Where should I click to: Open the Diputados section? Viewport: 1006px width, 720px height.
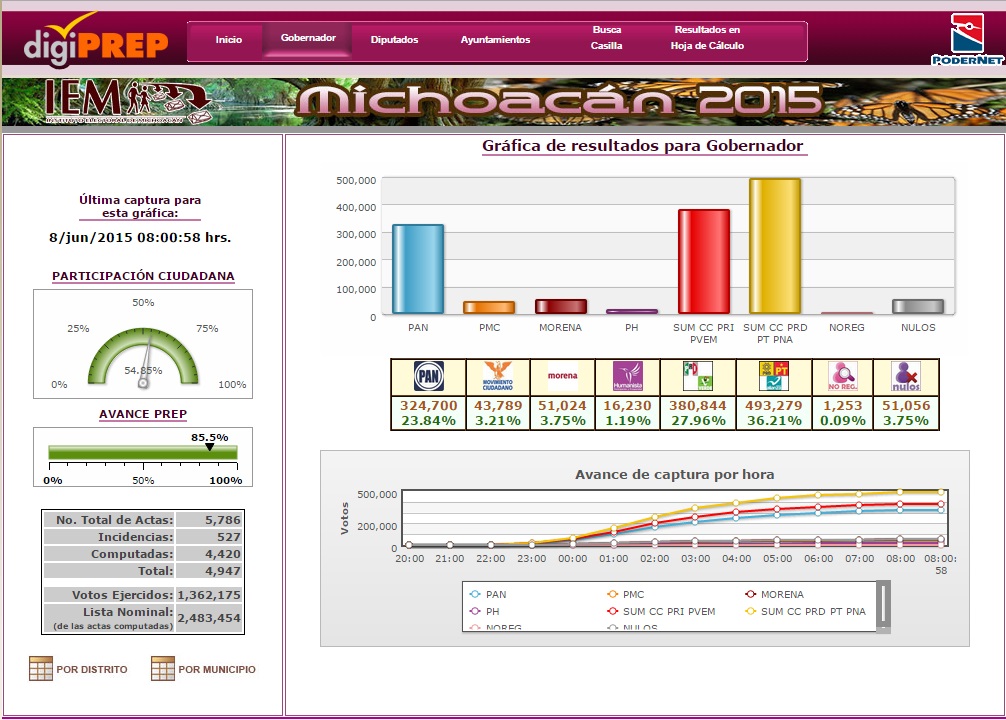point(394,40)
